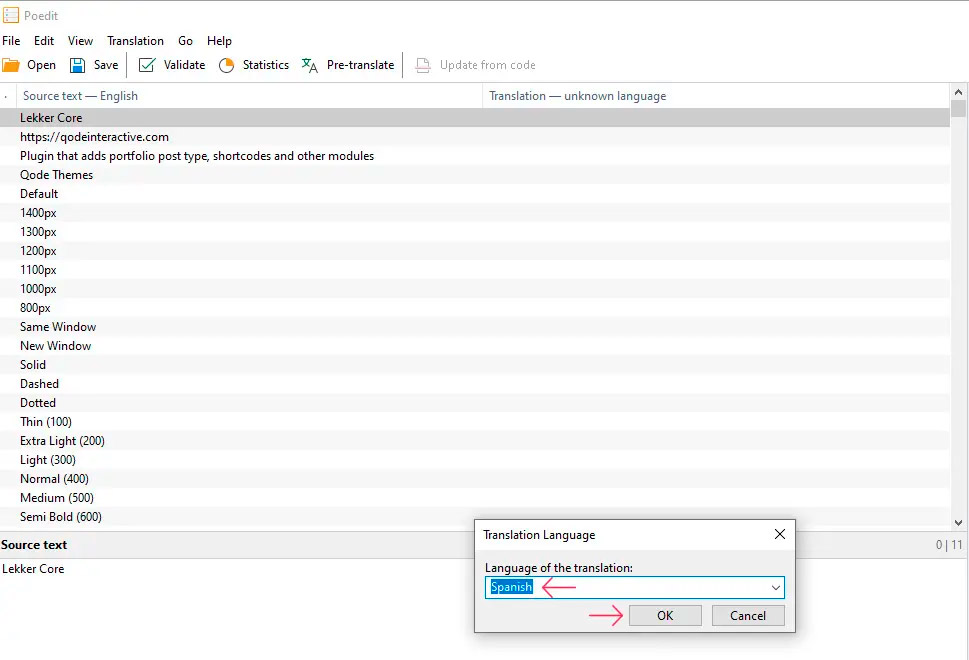The height and width of the screenshot is (660, 969).
Task: Open the View menu
Action: coord(80,41)
